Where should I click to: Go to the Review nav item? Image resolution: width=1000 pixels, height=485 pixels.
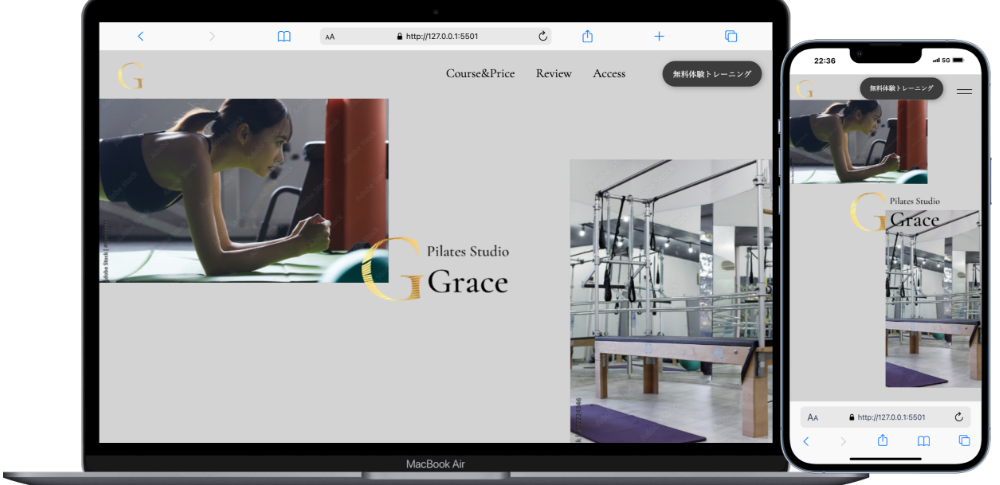[x=554, y=74]
